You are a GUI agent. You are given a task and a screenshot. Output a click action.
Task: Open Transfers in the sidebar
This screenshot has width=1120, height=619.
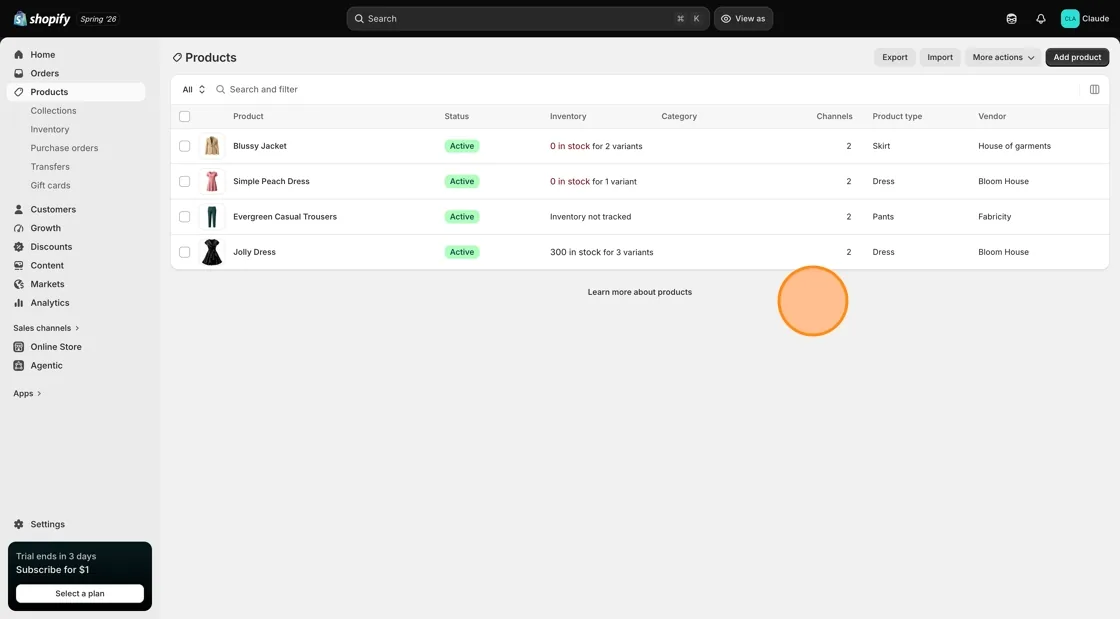[x=50, y=166]
